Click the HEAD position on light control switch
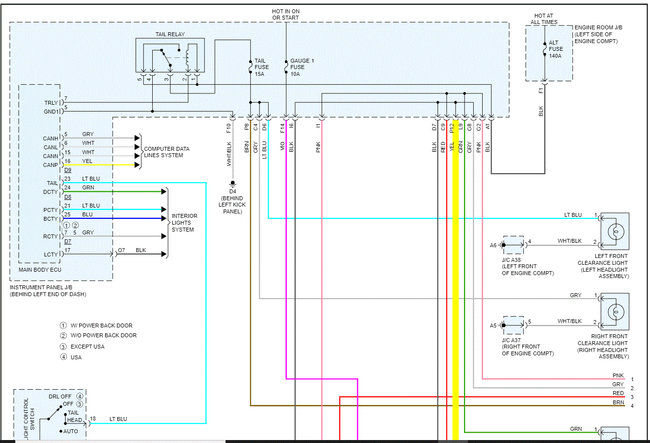650x443 pixels. 74,420
